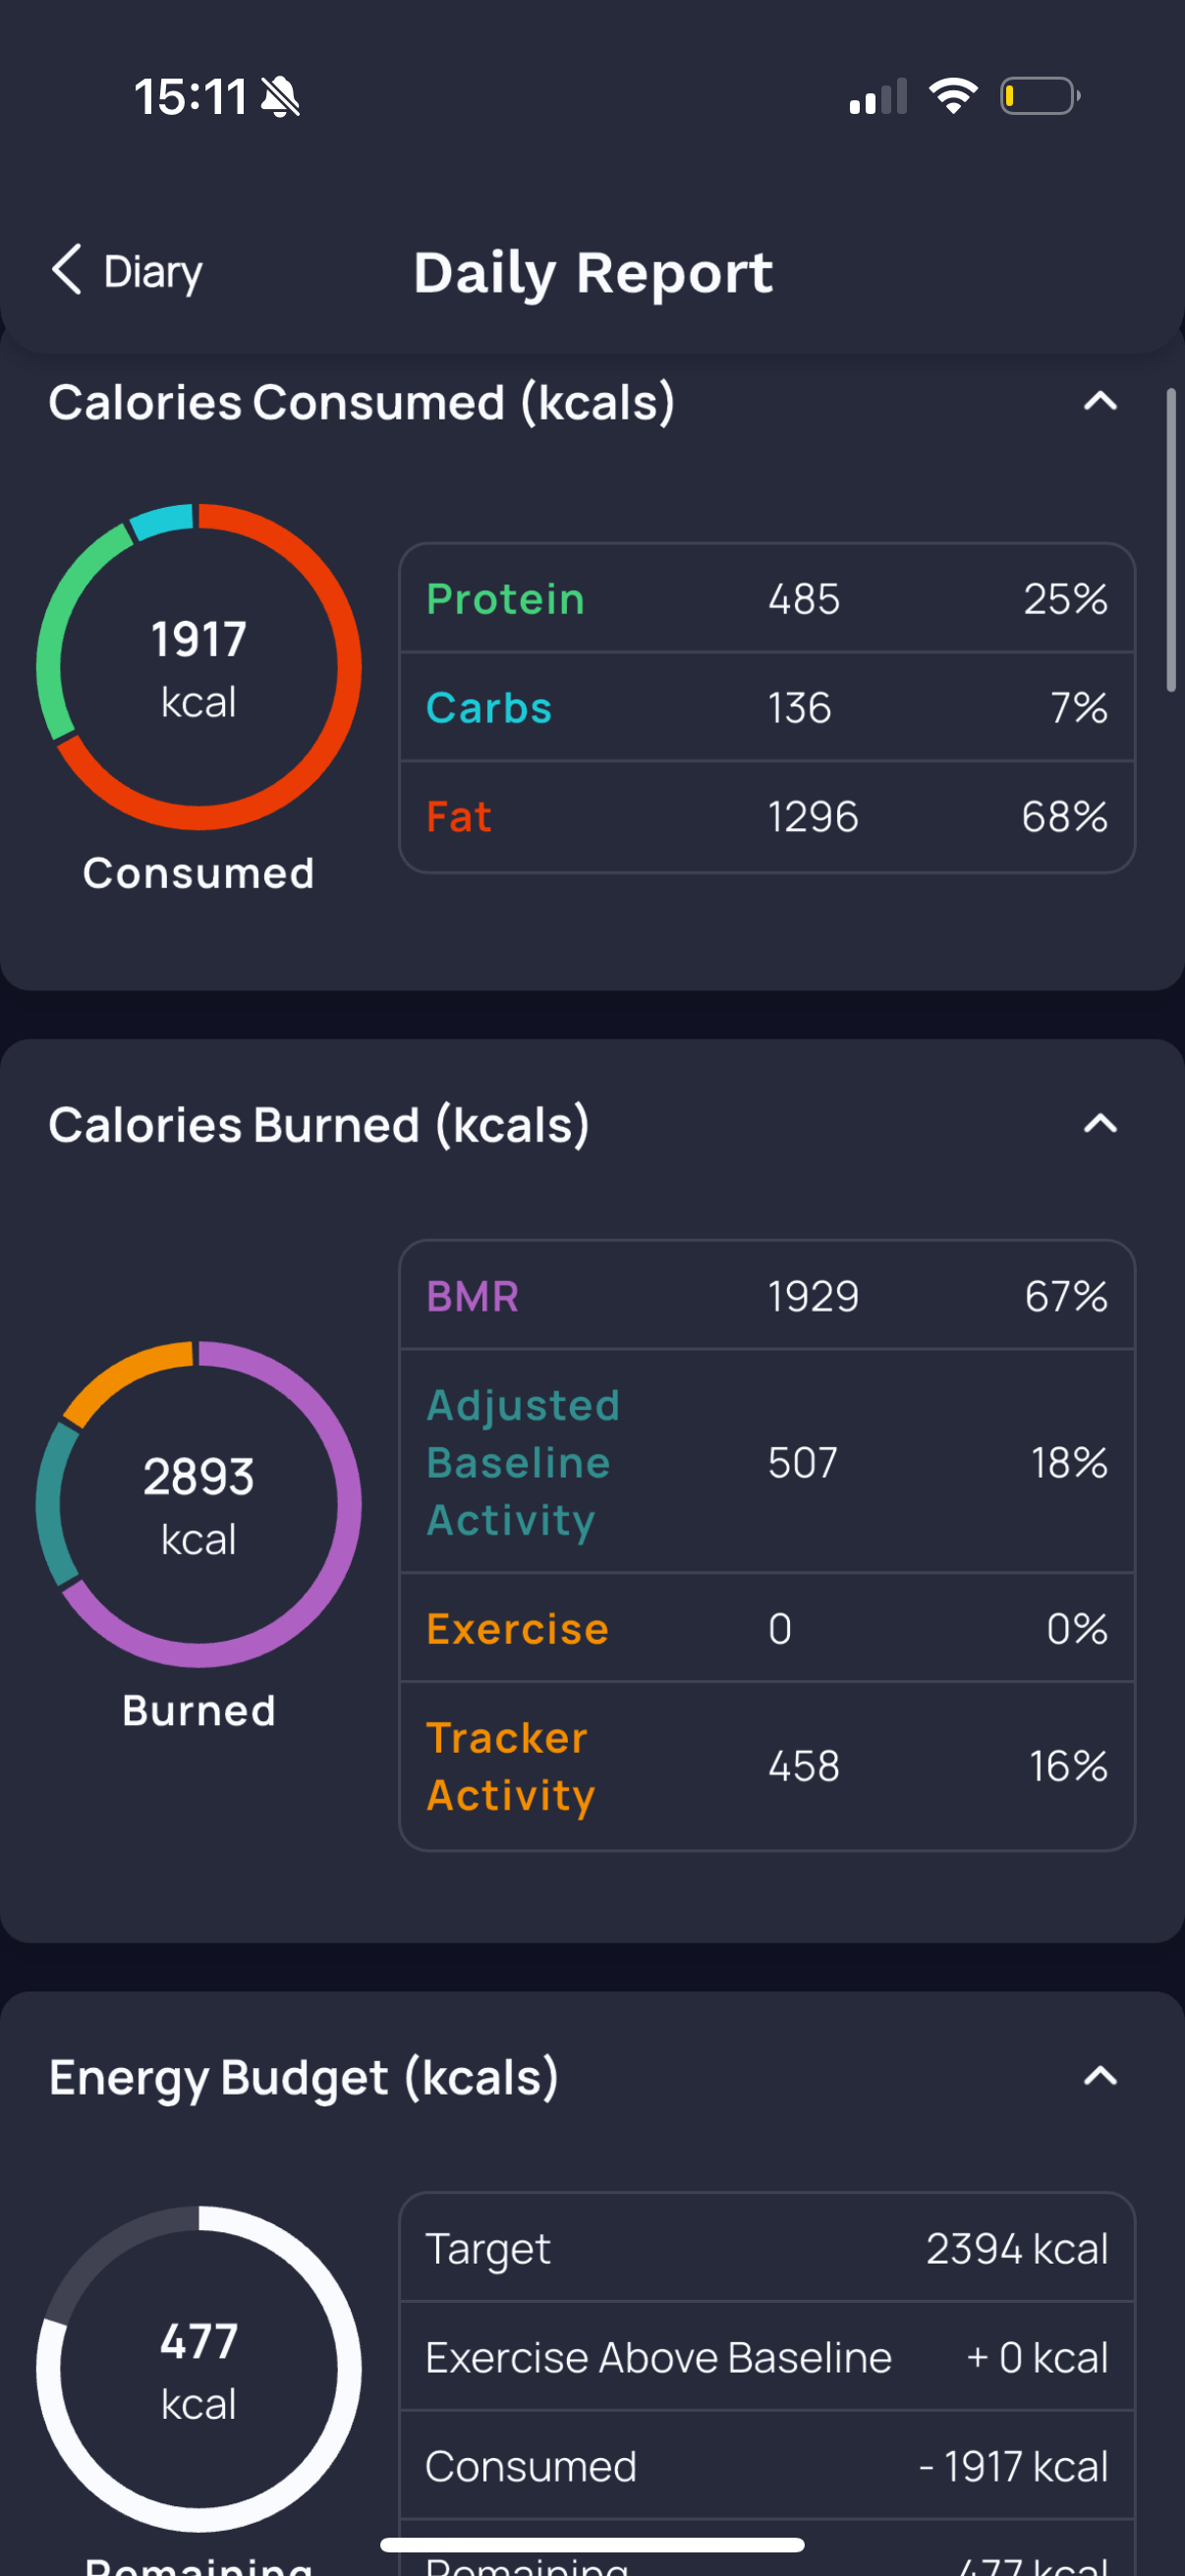Screen dimensions: 1185x2576
Task: Tap the 477 kcal remaining ring
Action: 199,2368
